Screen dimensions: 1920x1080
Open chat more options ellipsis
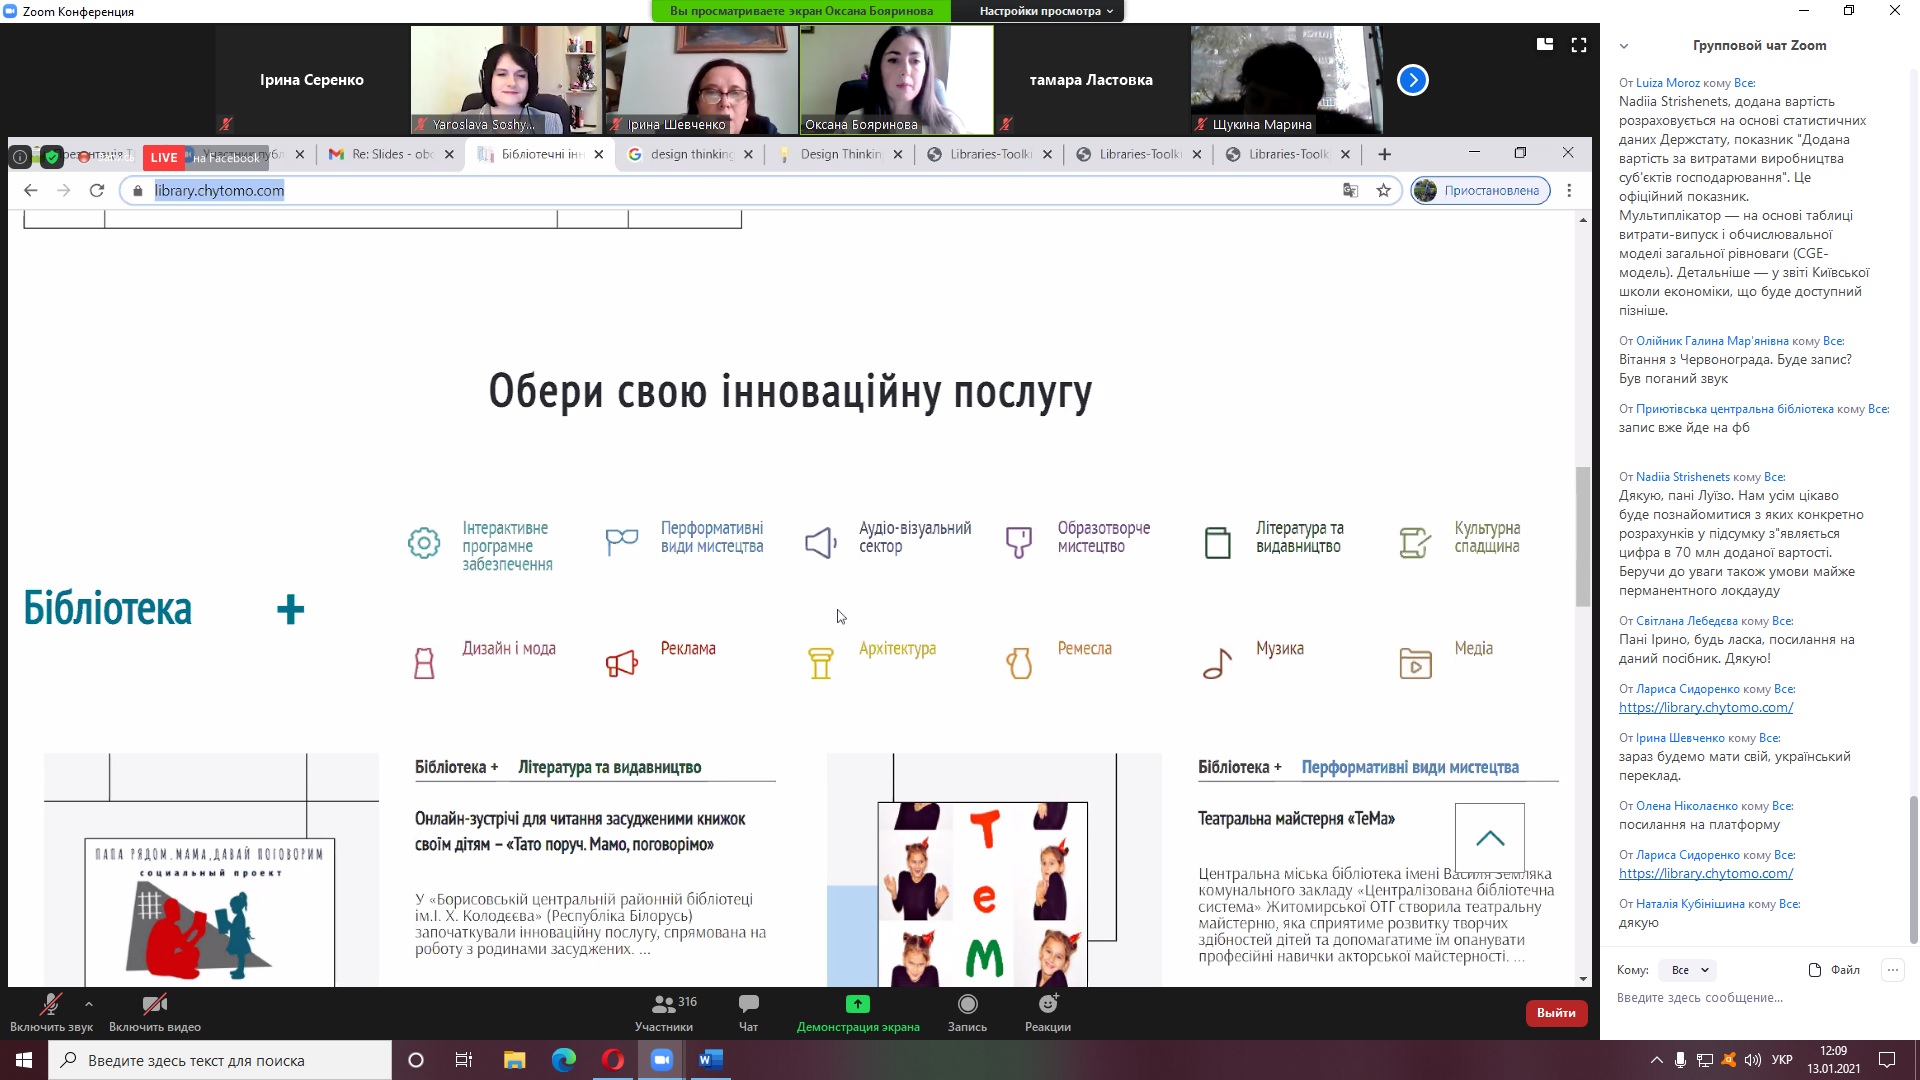(1892, 970)
